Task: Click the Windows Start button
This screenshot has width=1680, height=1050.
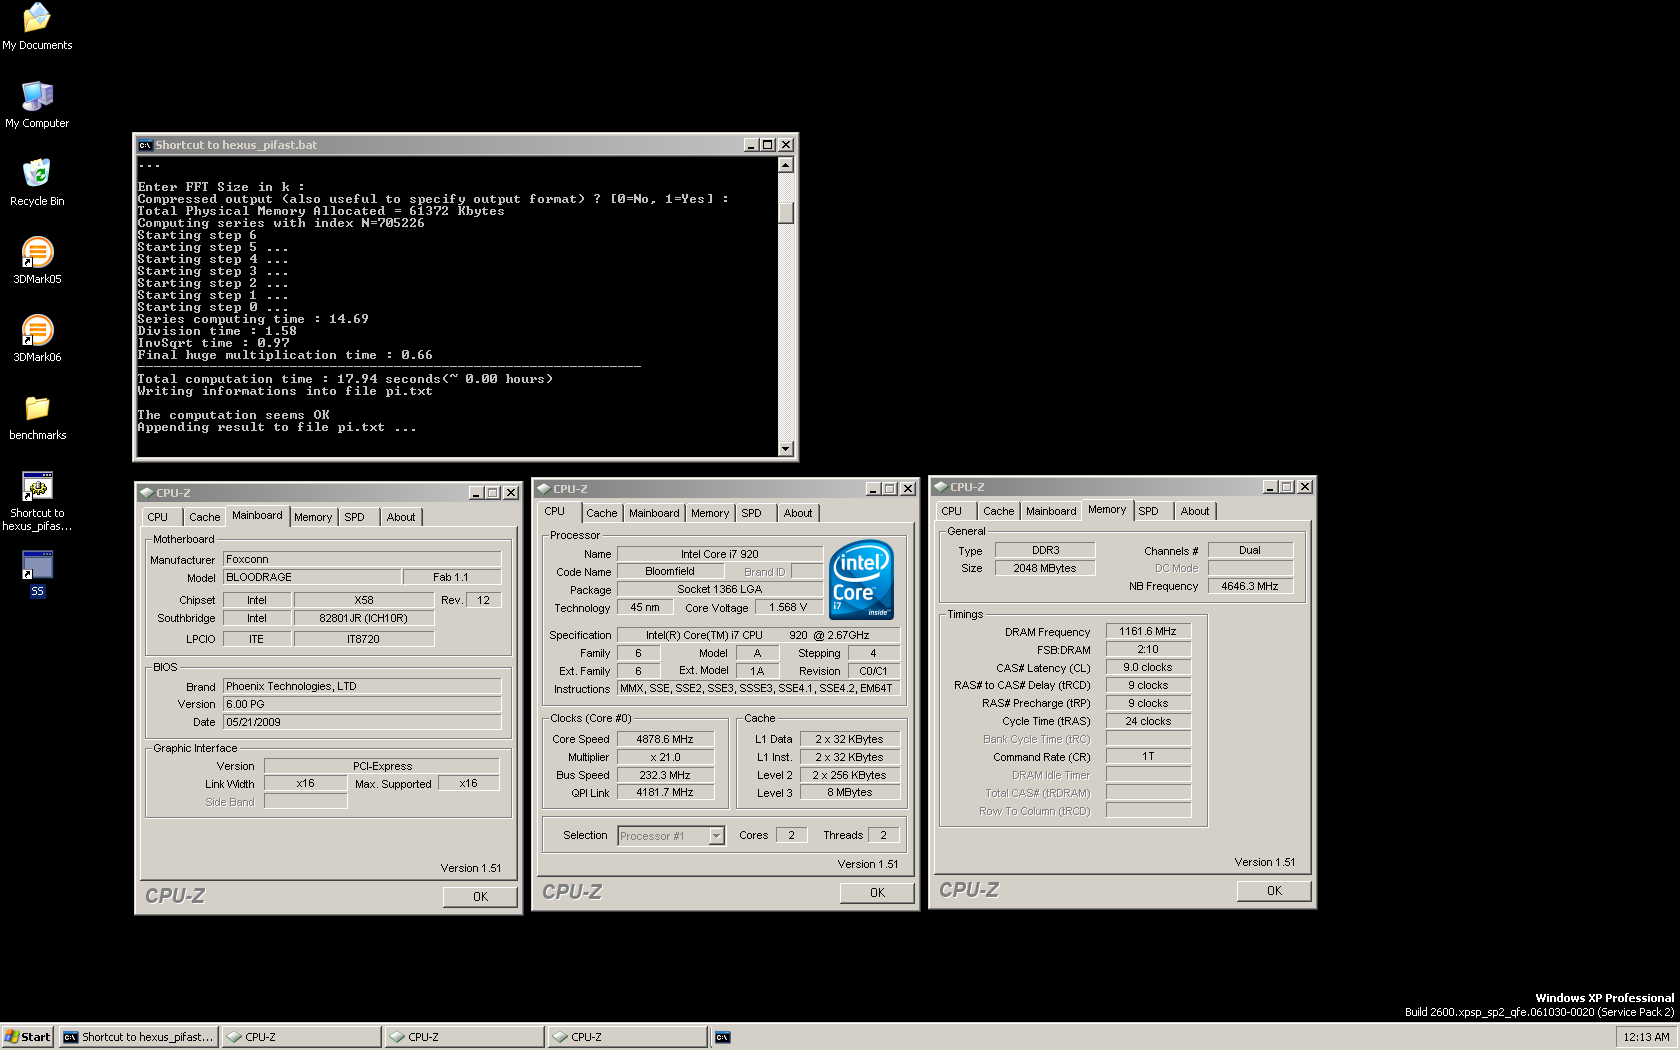Action: click(27, 1037)
